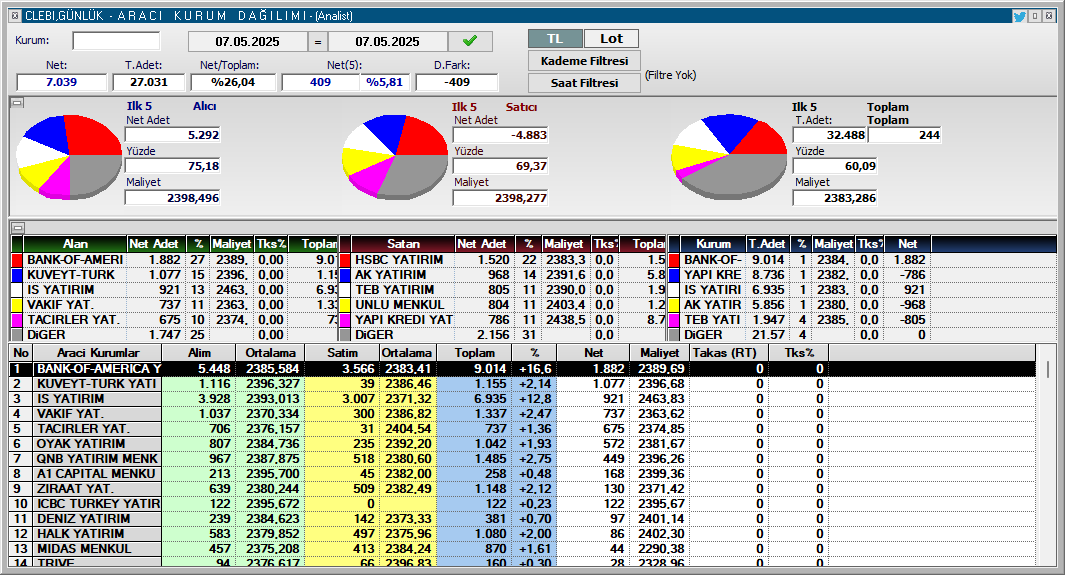Image resolution: width=1065 pixels, height=575 pixels.
Task: Collapse the top-five tables panel
Action: click(x=18, y=227)
